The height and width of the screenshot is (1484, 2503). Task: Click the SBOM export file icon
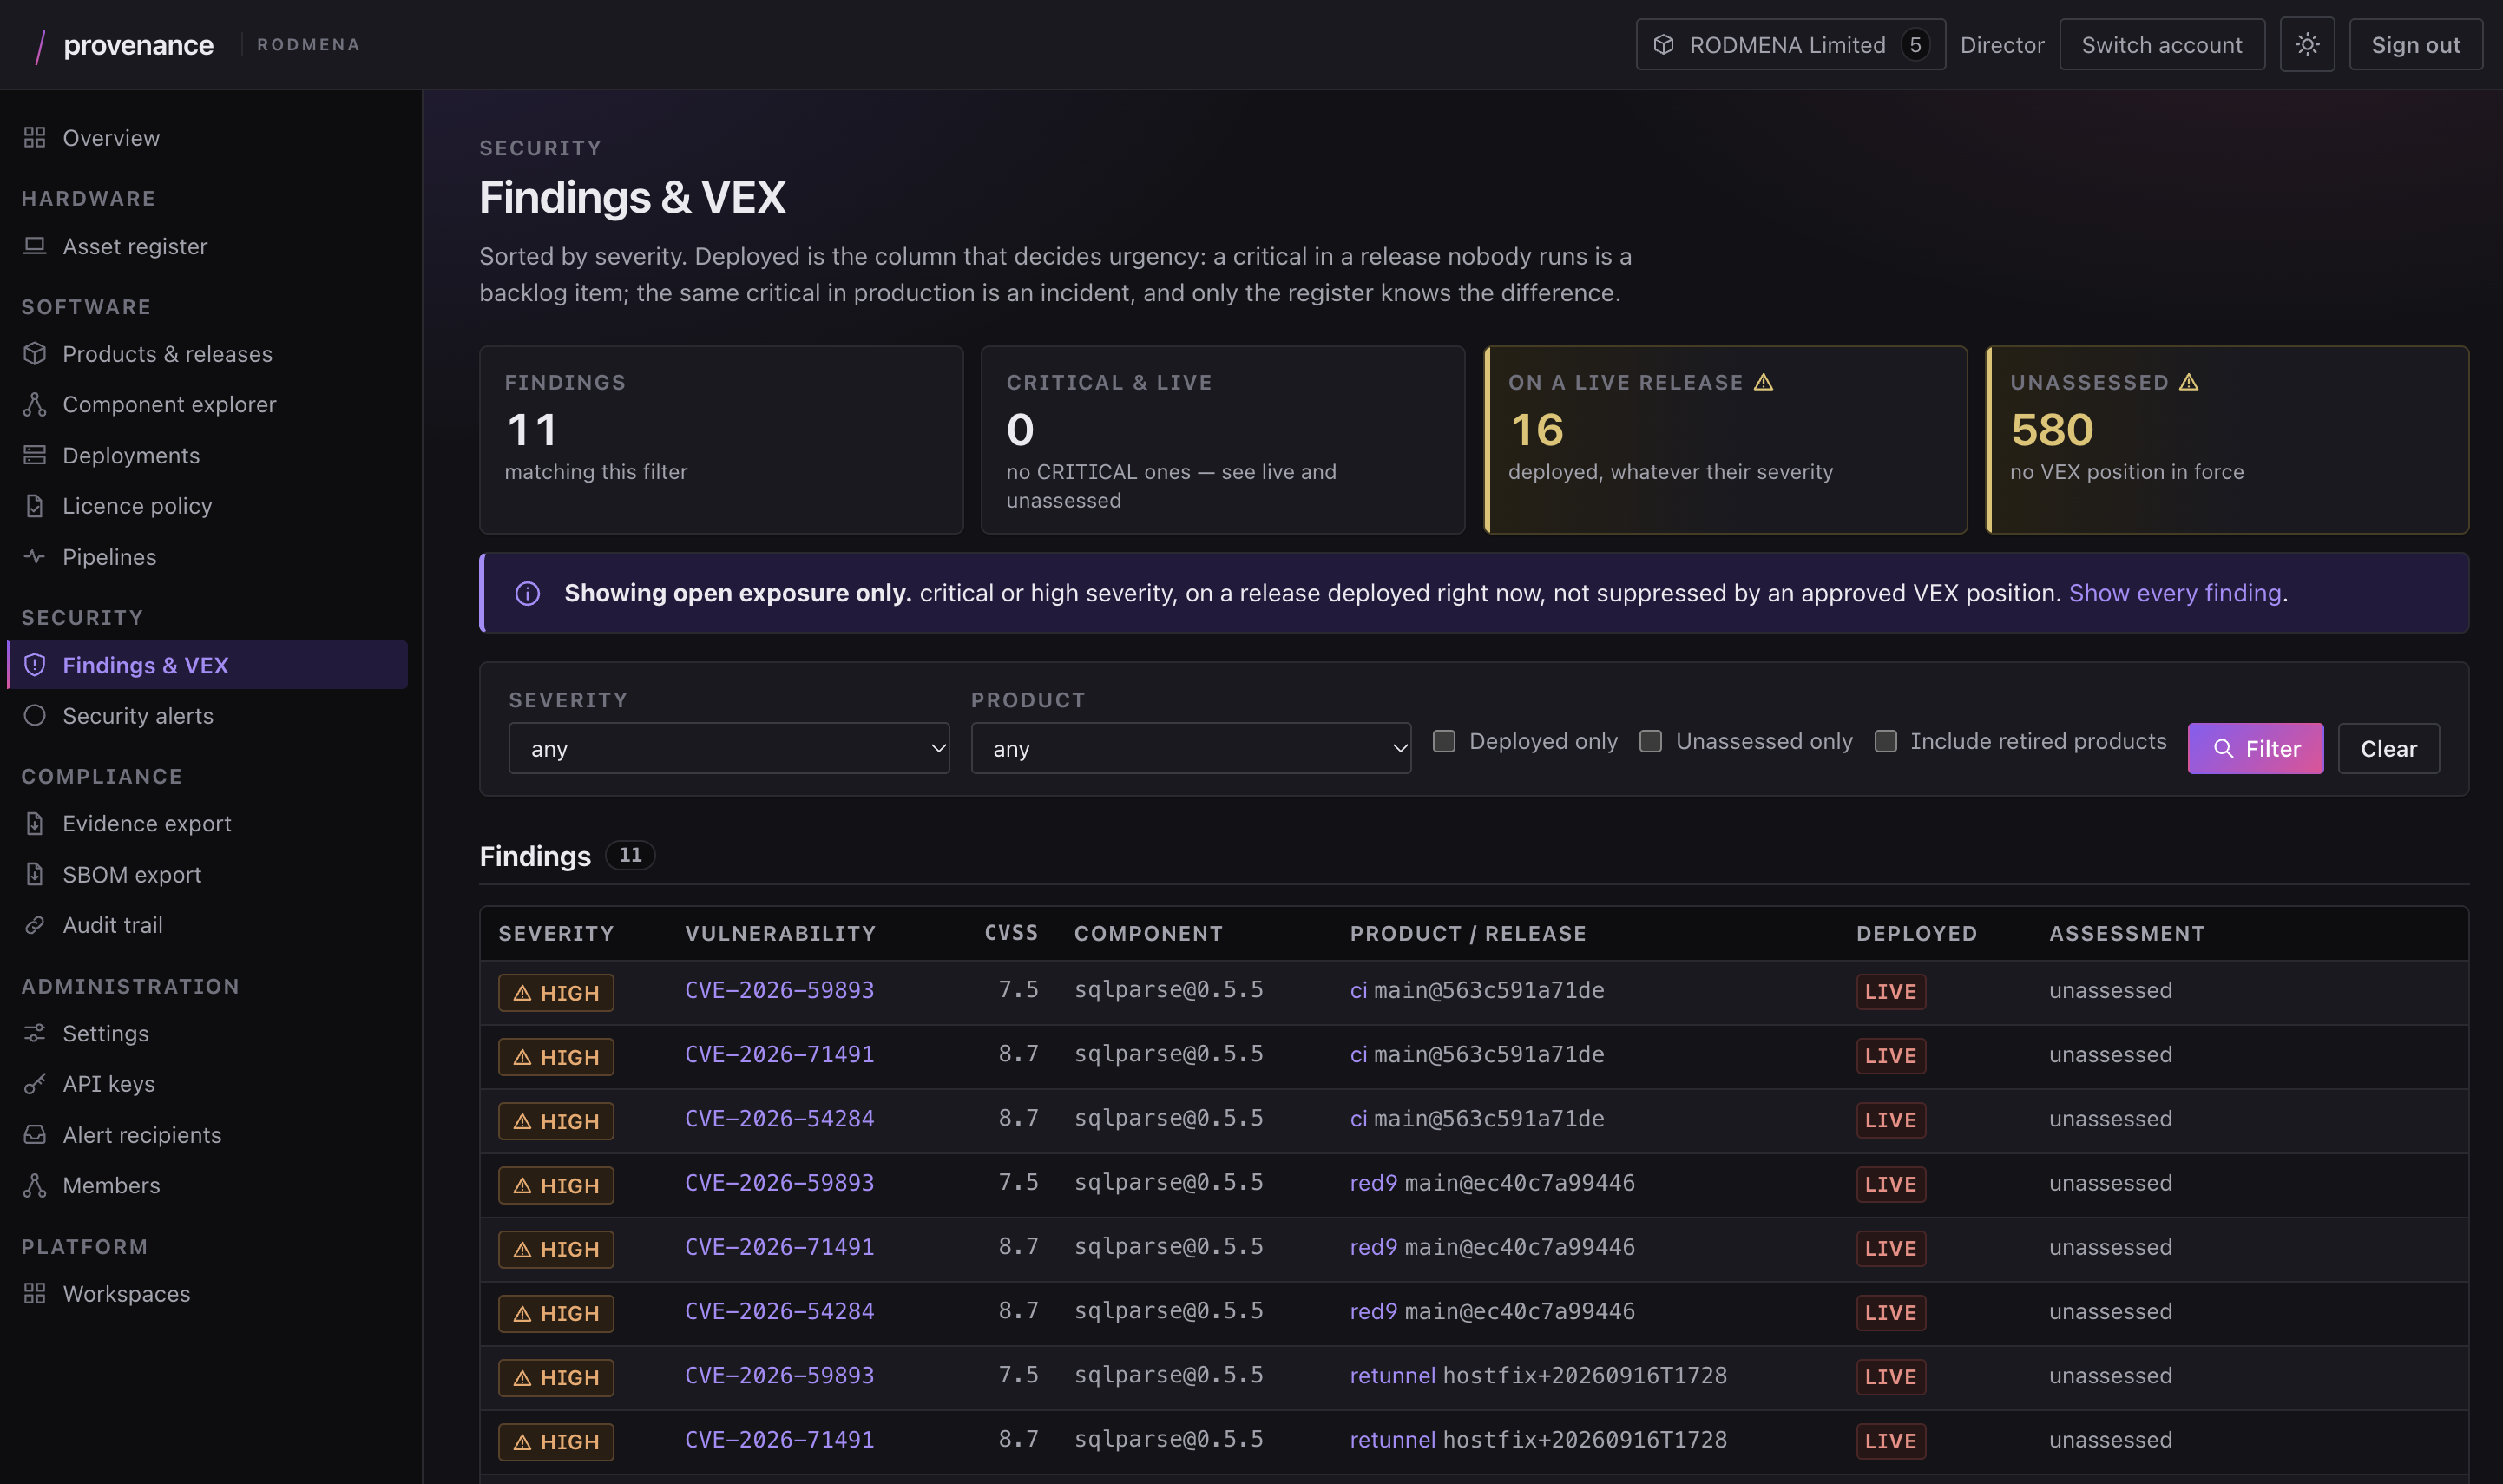pos(35,874)
